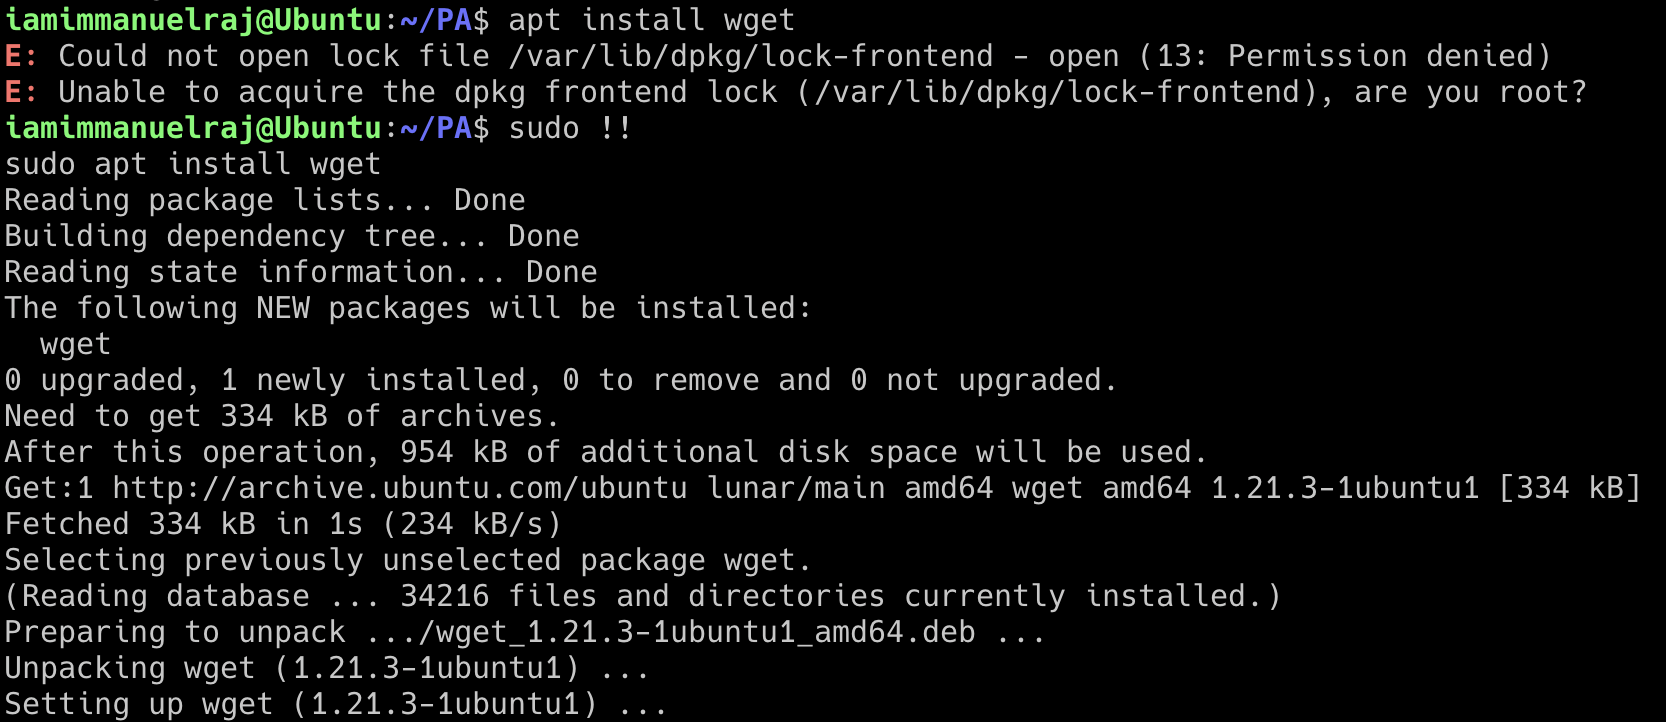Click the 'Fetched 334 kB in 1s' line
This screenshot has height=722, width=1666.
pos(283,524)
